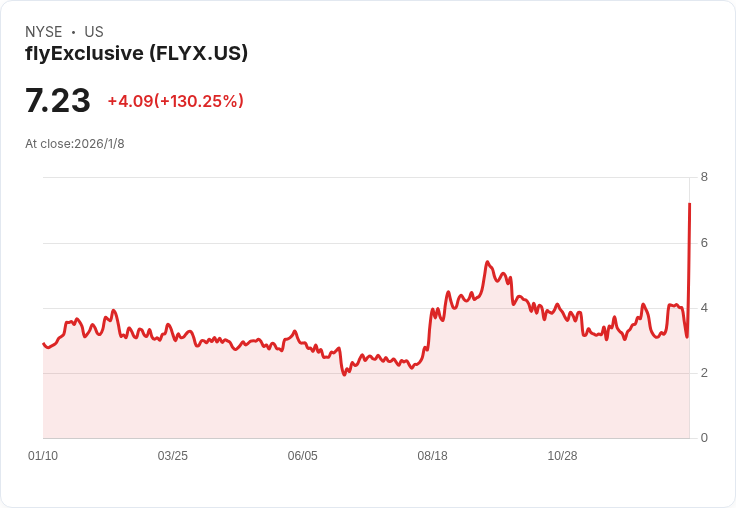The image size is (736, 508).
Task: Click the 2 y-axis value label
Action: click(x=704, y=373)
